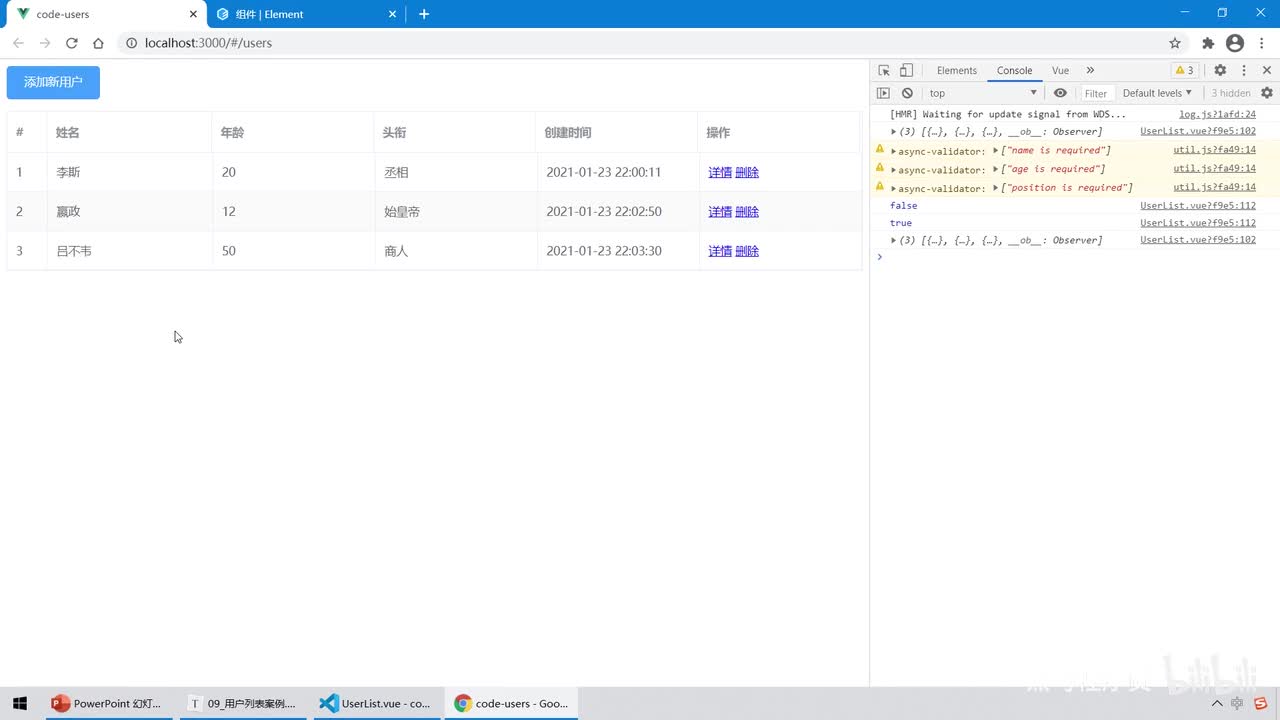Click the address bar showing localhost:3000/#/users
Viewport: 1280px width, 720px height.
(652, 43)
